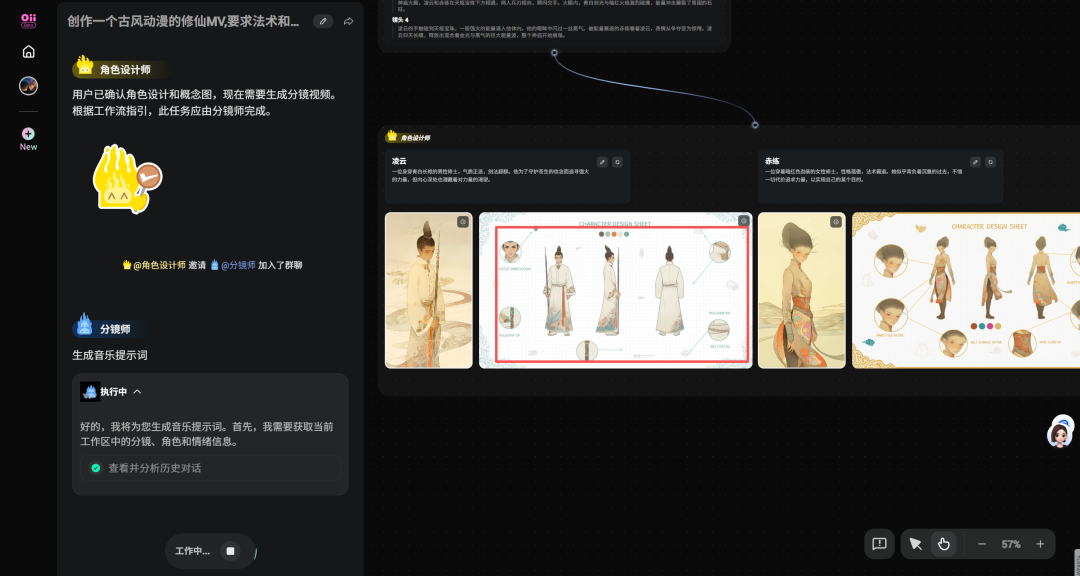Viewport: 1080px width, 576px height.
Task: Open 凌云 portrait thumbnail
Action: pyautogui.click(x=428, y=290)
